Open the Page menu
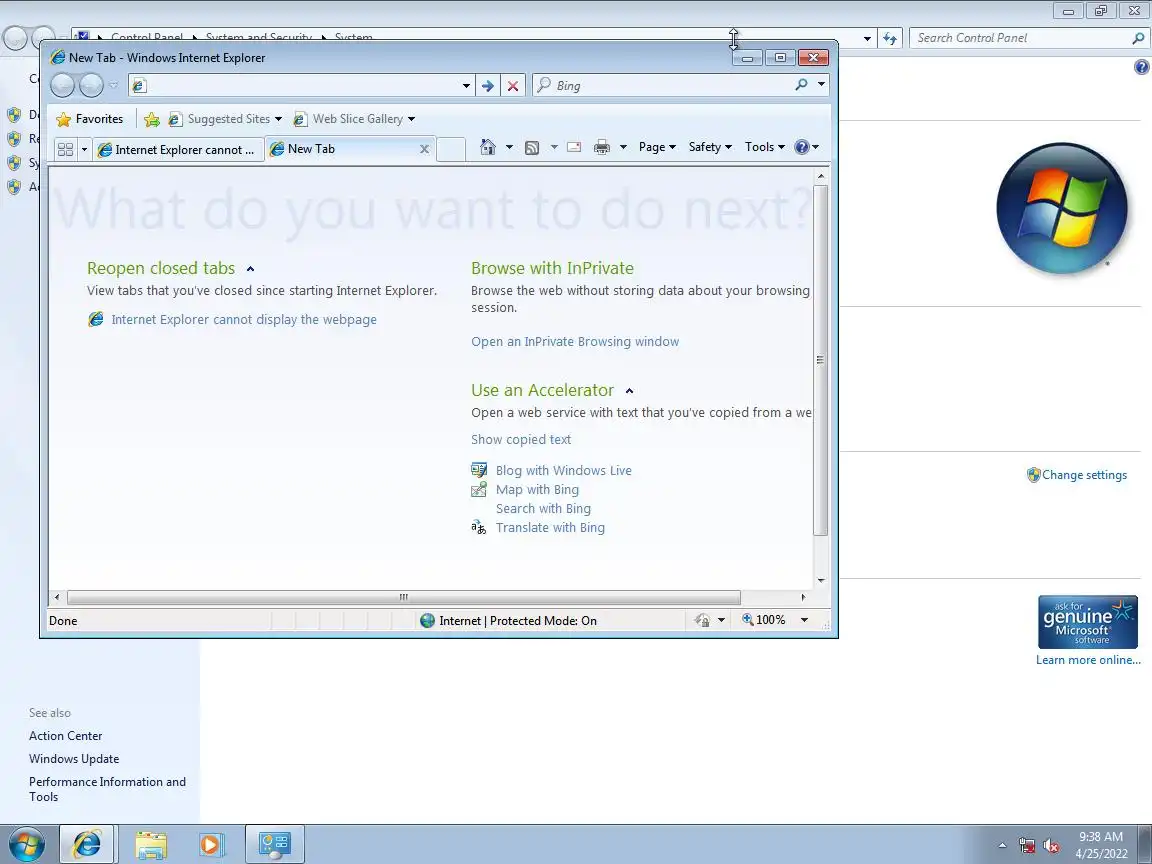 click(x=657, y=147)
